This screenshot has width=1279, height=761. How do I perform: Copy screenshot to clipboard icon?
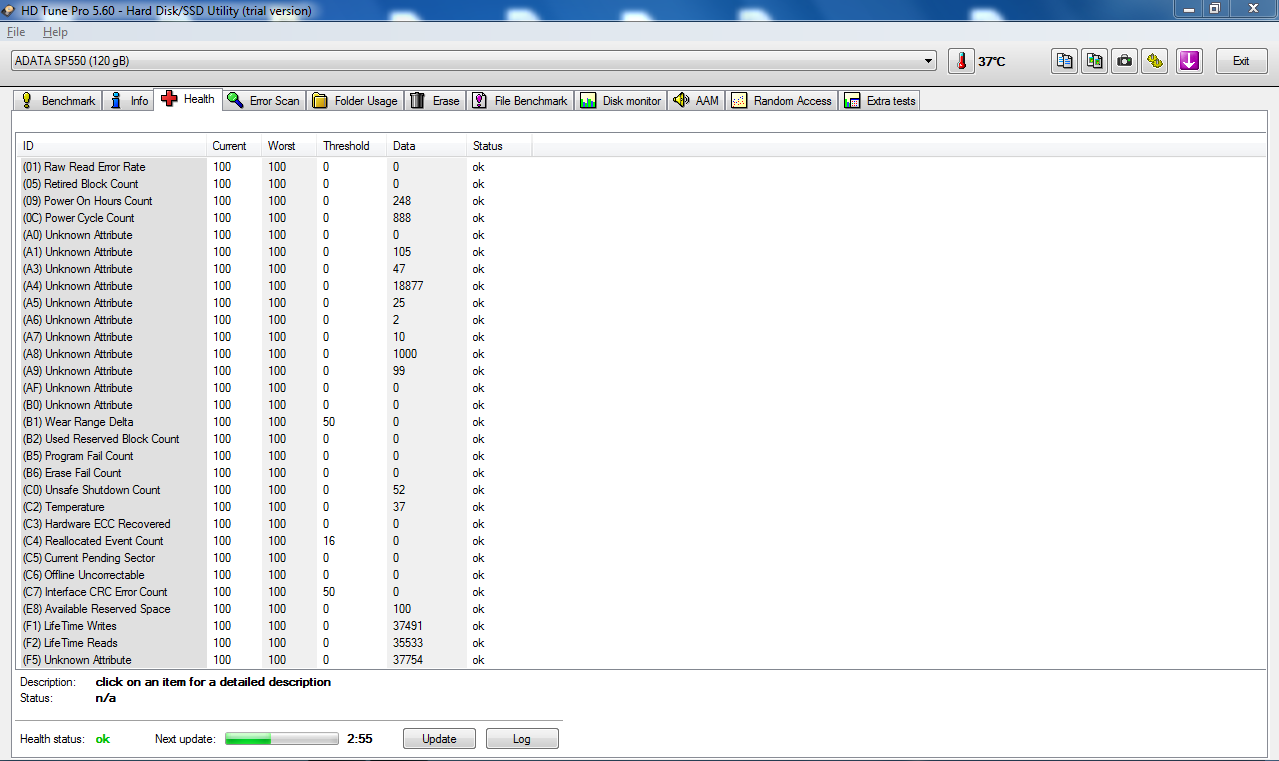point(1095,61)
